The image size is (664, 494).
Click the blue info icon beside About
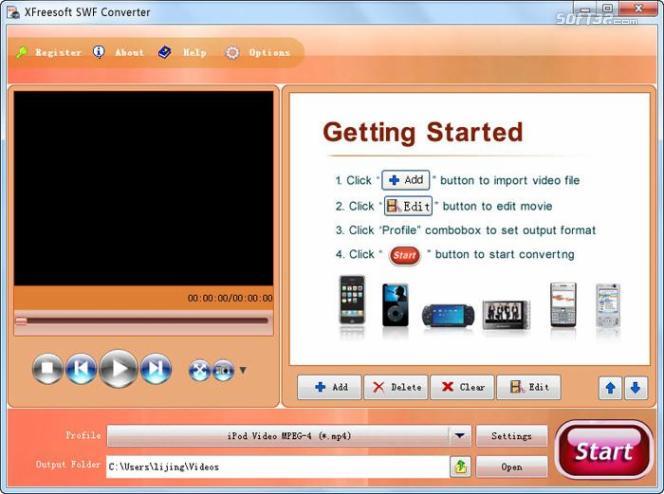[x=99, y=52]
